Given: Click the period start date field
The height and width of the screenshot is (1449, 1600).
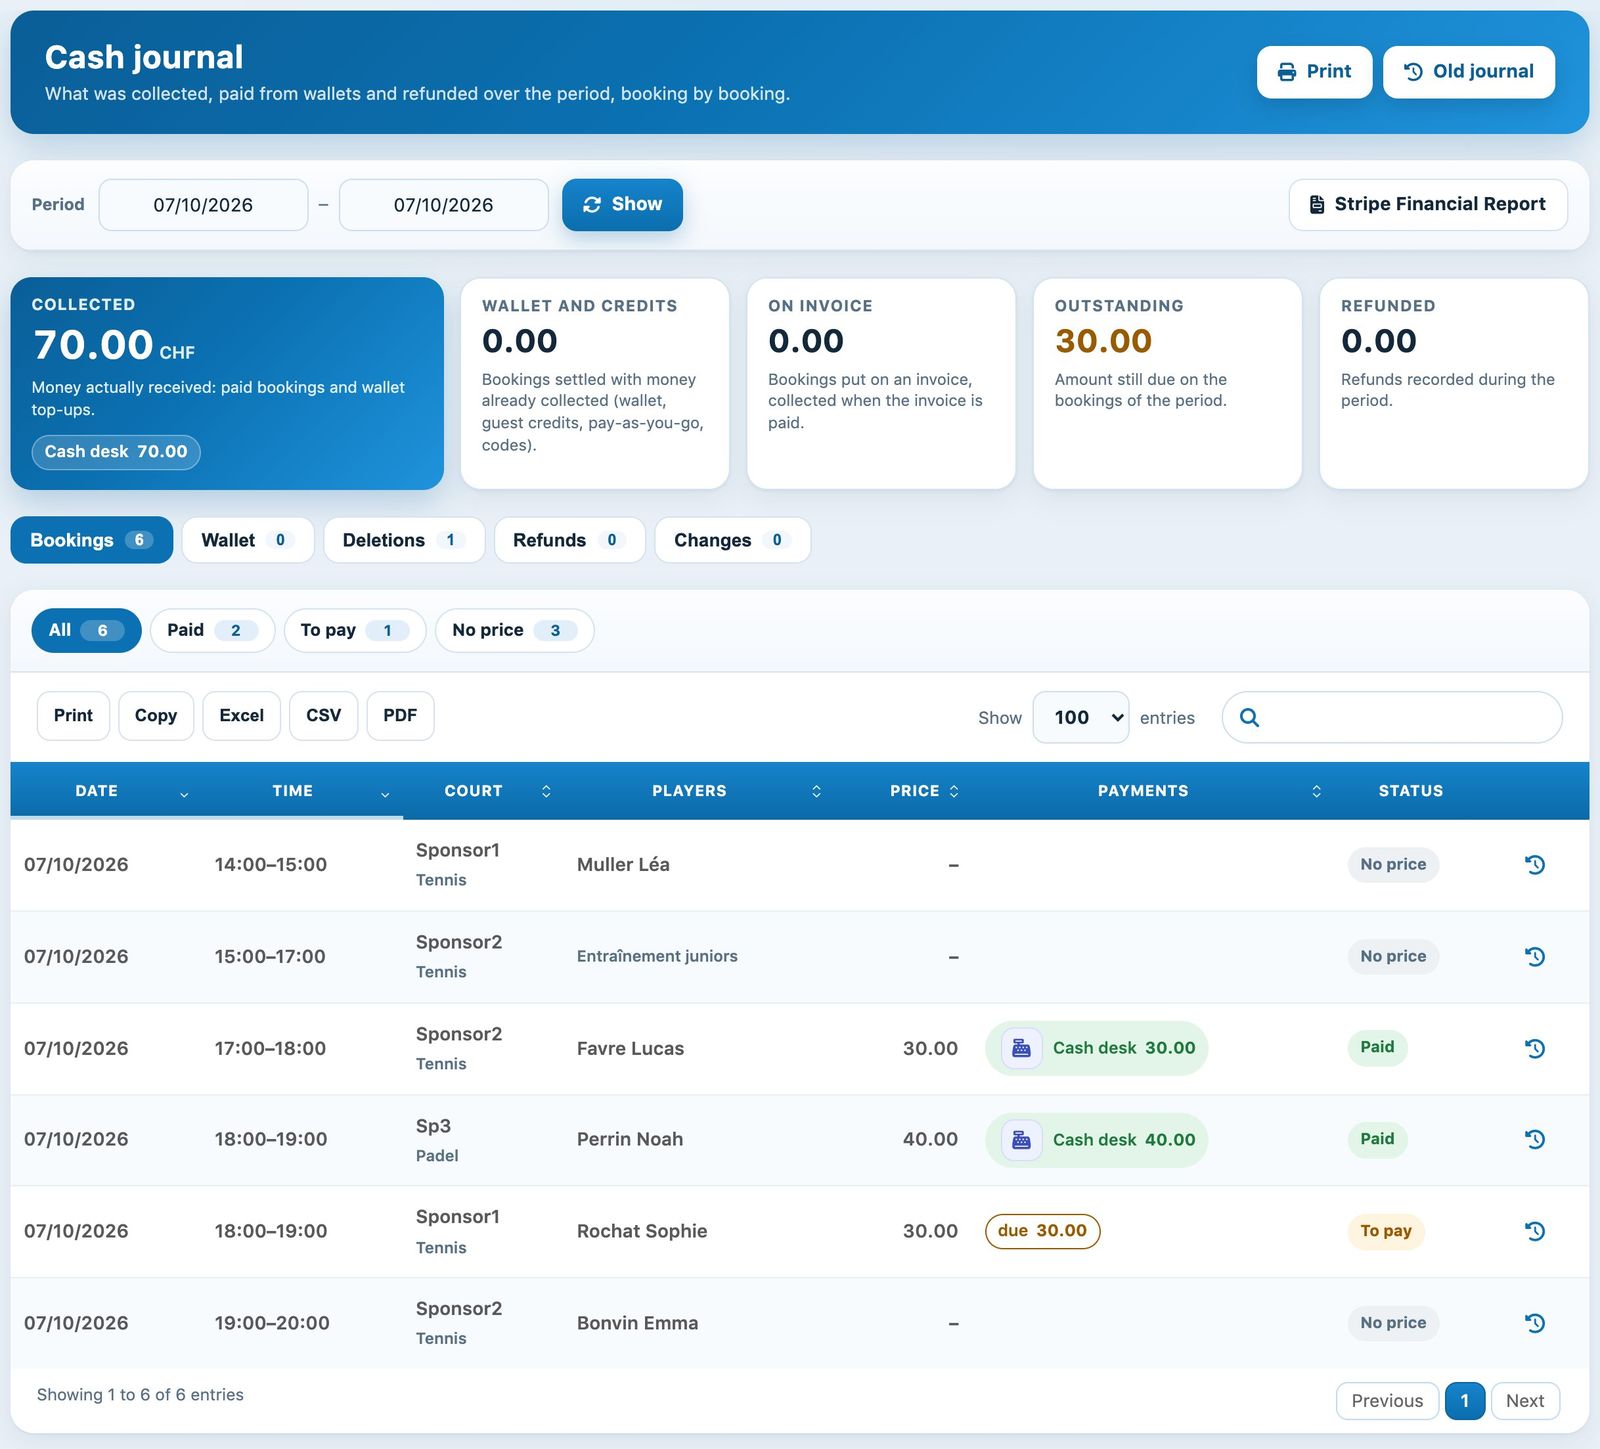Looking at the screenshot, I should point(203,205).
